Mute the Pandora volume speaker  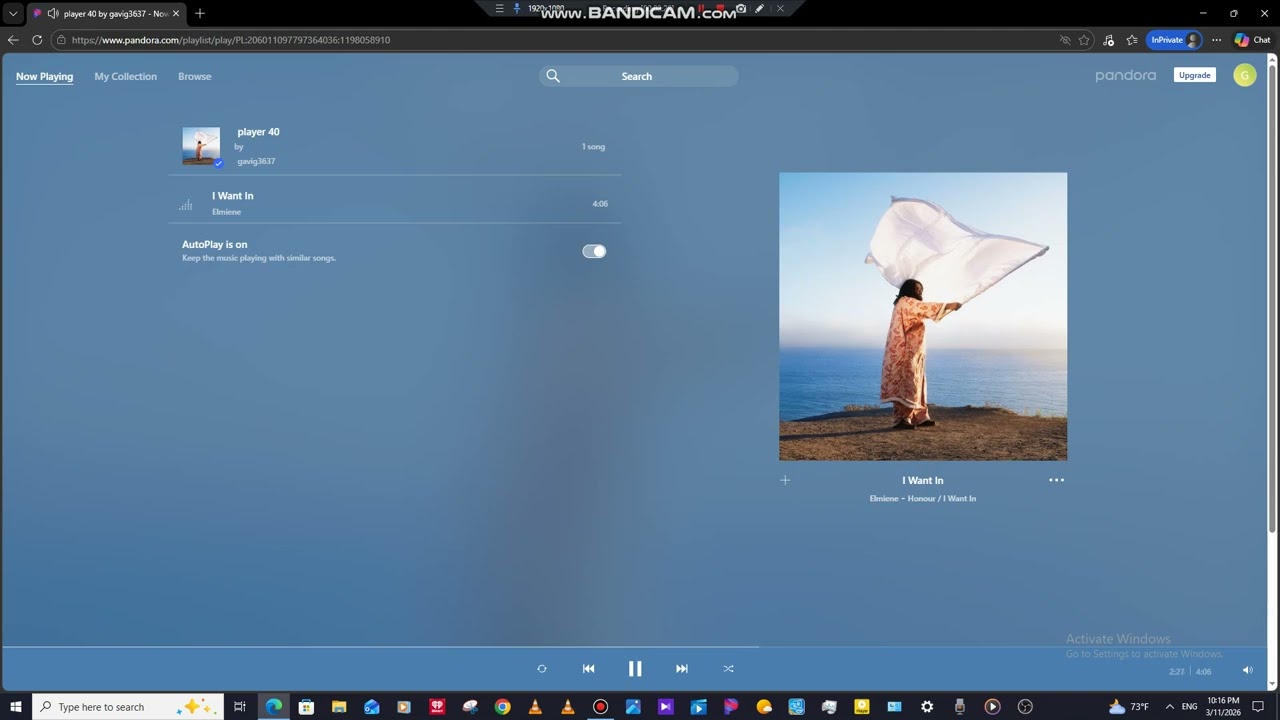[1247, 670]
